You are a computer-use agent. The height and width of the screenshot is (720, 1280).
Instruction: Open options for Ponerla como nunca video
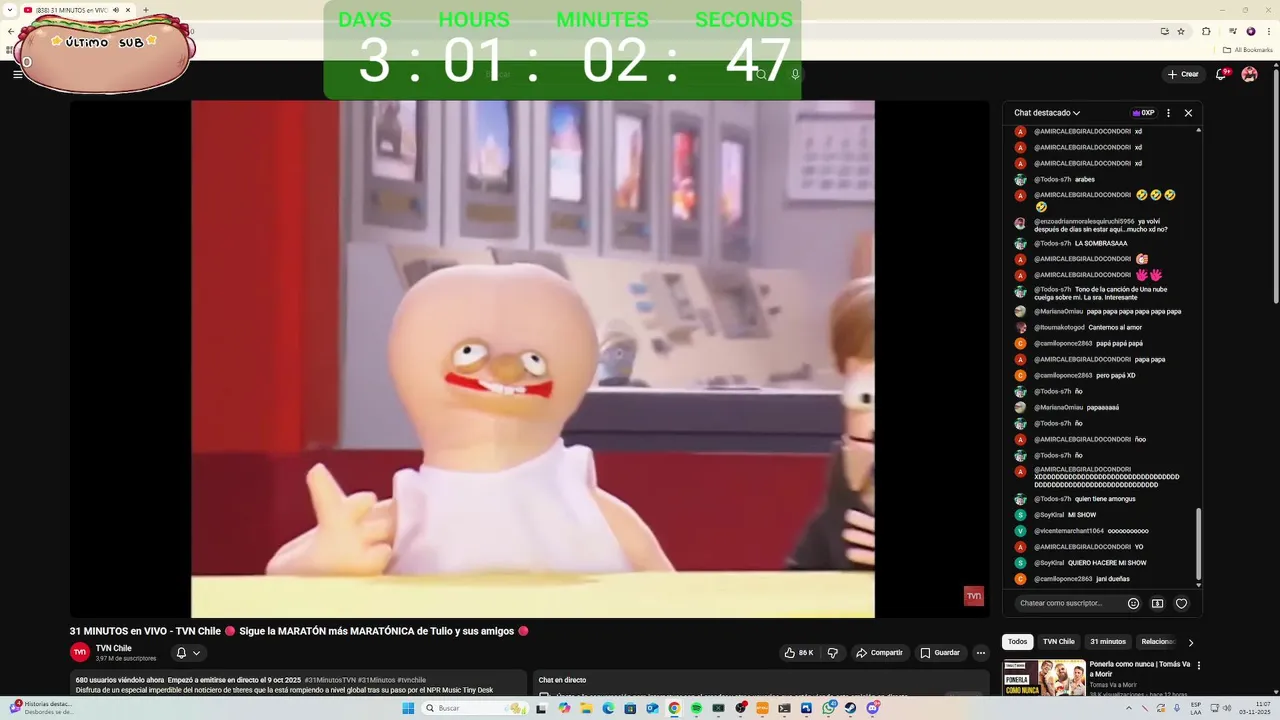[x=1199, y=665]
